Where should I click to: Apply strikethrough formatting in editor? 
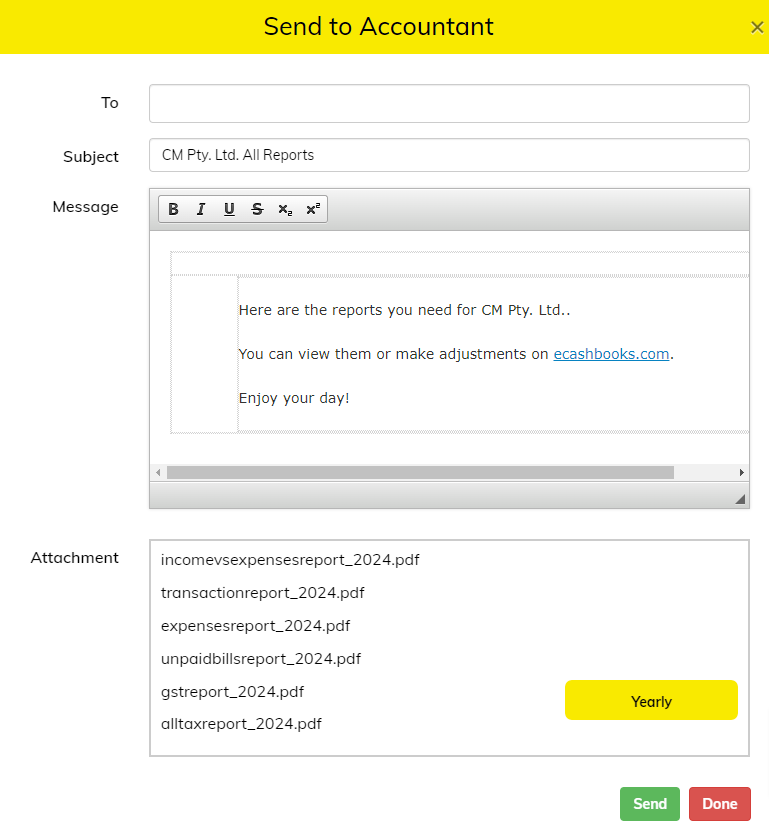(257, 209)
